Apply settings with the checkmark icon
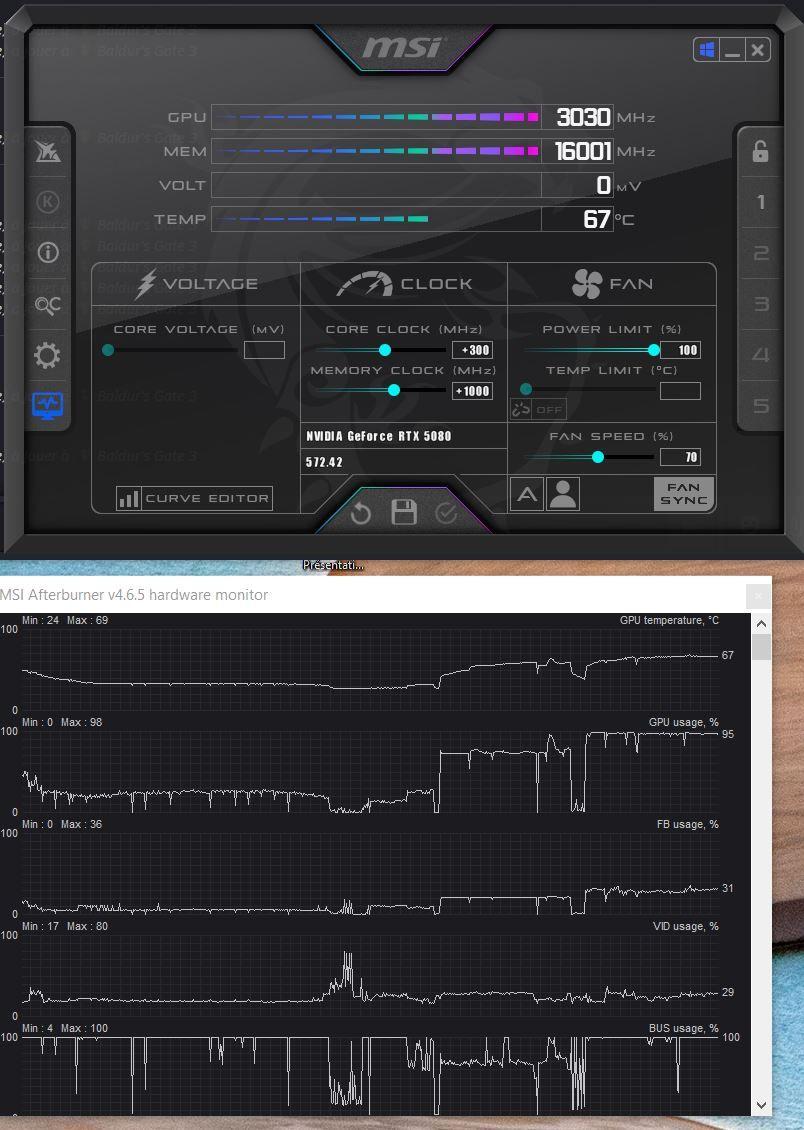This screenshot has width=804, height=1130. pos(446,513)
